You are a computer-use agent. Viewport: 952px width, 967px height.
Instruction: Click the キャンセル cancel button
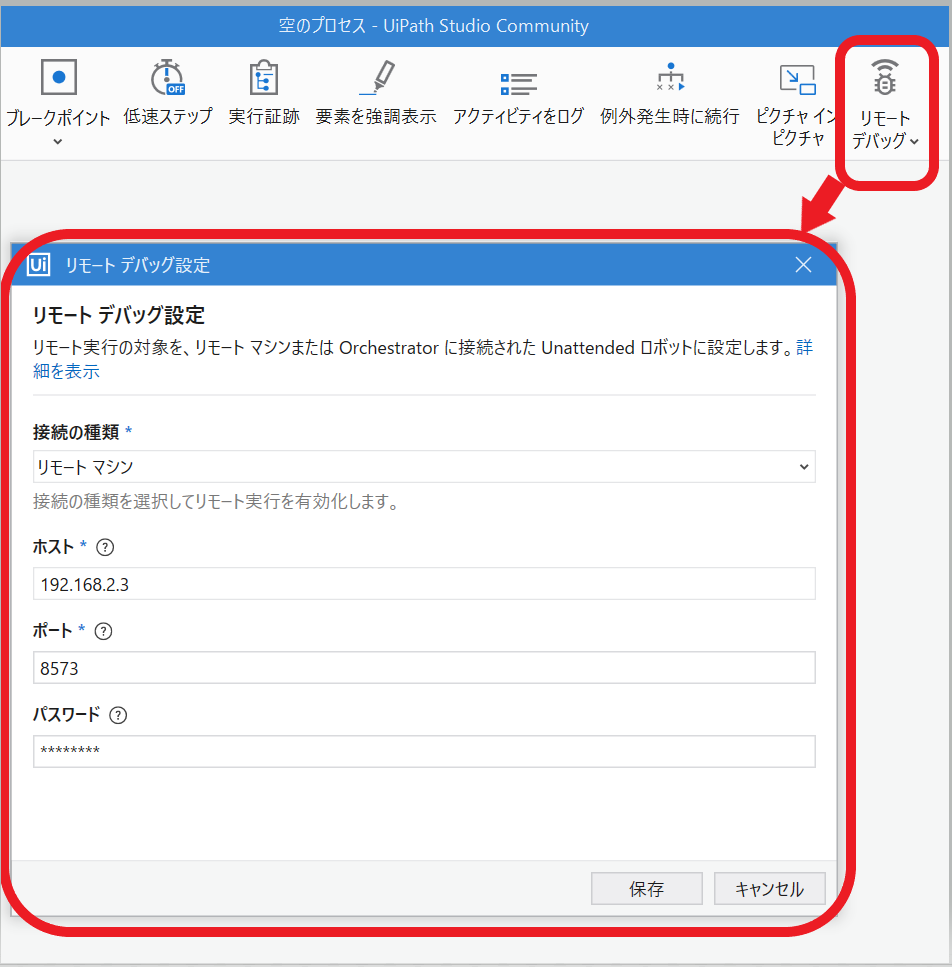[769, 889]
